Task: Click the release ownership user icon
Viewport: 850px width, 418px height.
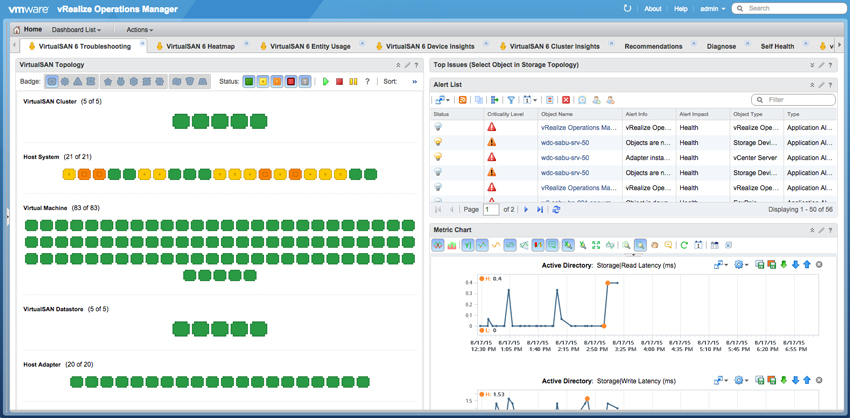Action: (610, 100)
